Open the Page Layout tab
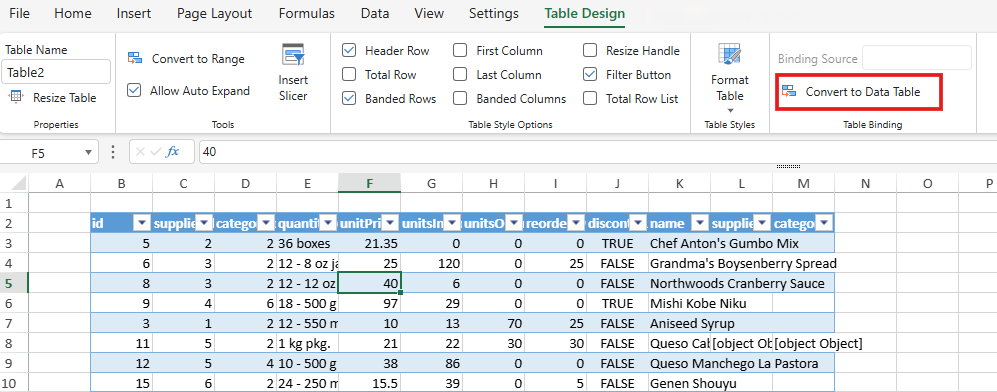The height and width of the screenshot is (392, 997). [214, 13]
